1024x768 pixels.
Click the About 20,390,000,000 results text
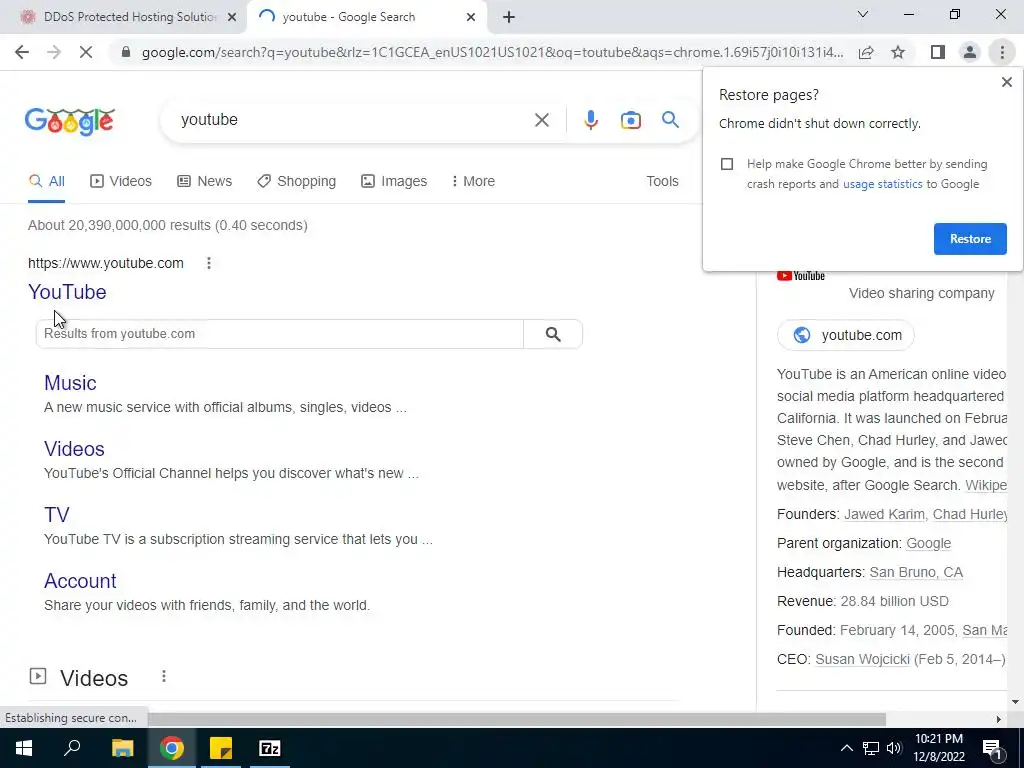point(167,225)
